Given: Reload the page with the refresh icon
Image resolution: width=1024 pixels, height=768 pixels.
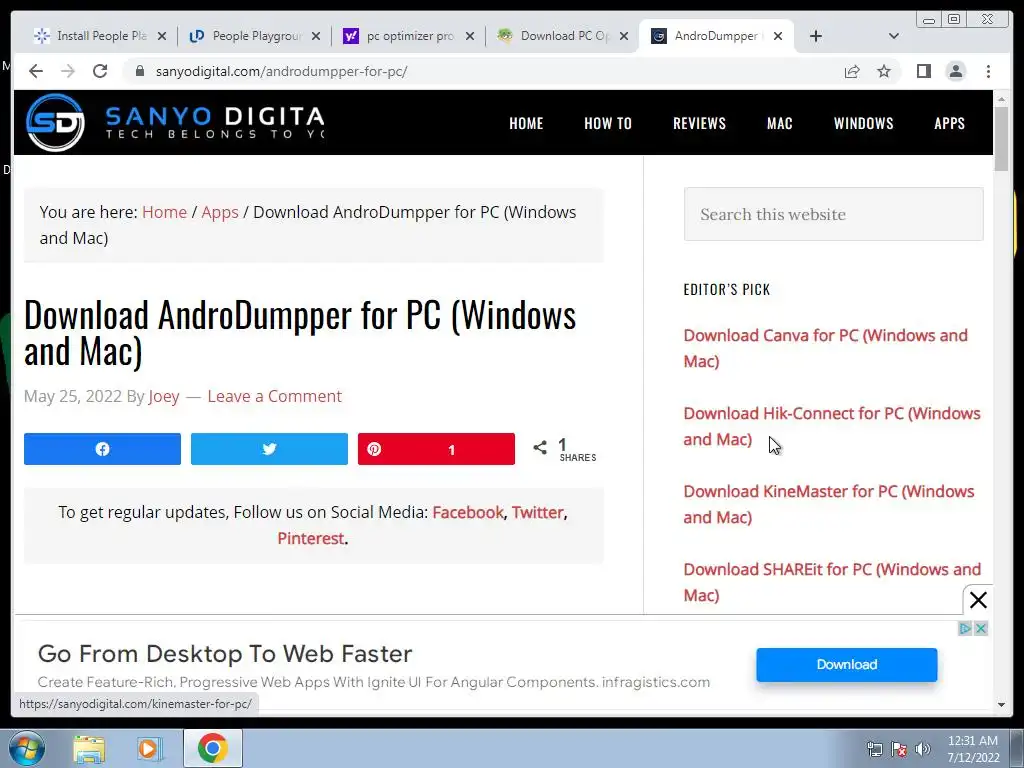Looking at the screenshot, I should [x=100, y=71].
